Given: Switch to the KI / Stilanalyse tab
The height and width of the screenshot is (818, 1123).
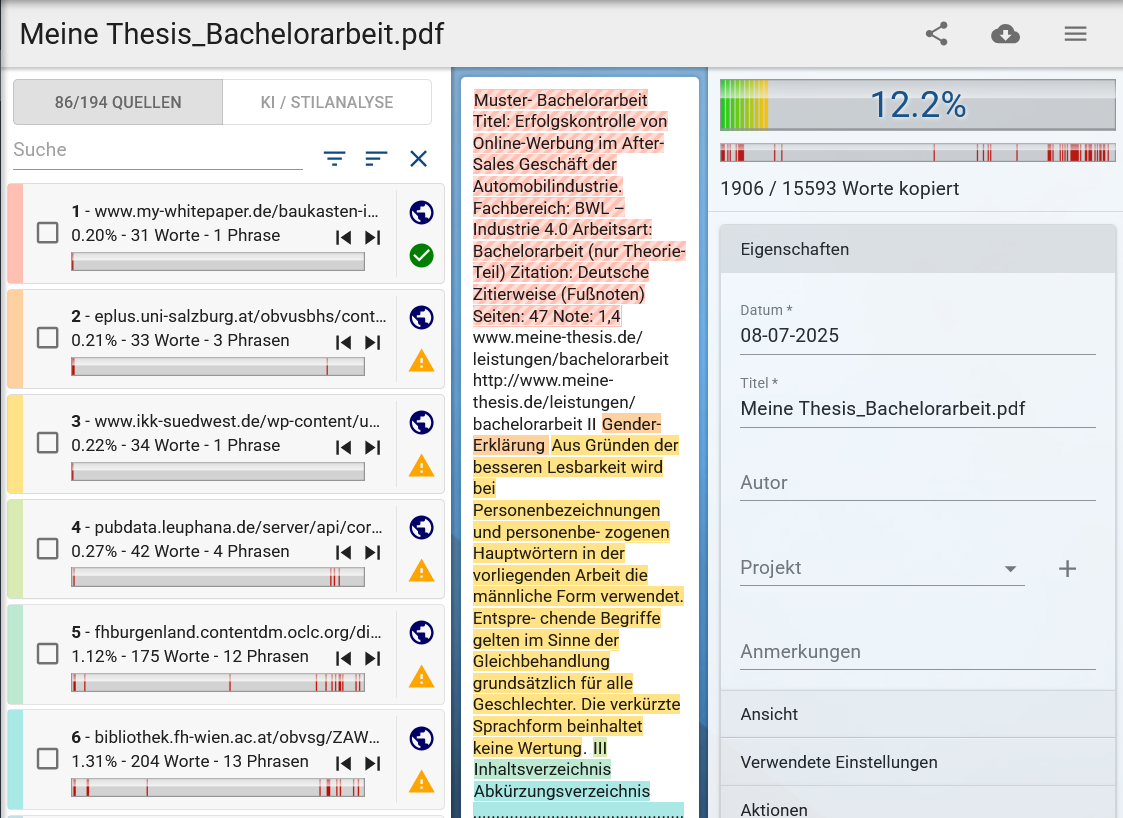Looking at the screenshot, I should pos(326,102).
